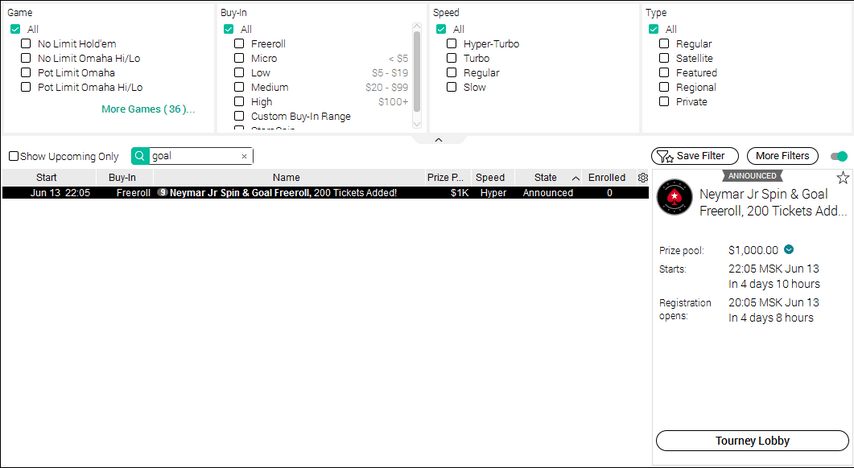Check Custom Buy-In Range option

pyautogui.click(x=239, y=116)
